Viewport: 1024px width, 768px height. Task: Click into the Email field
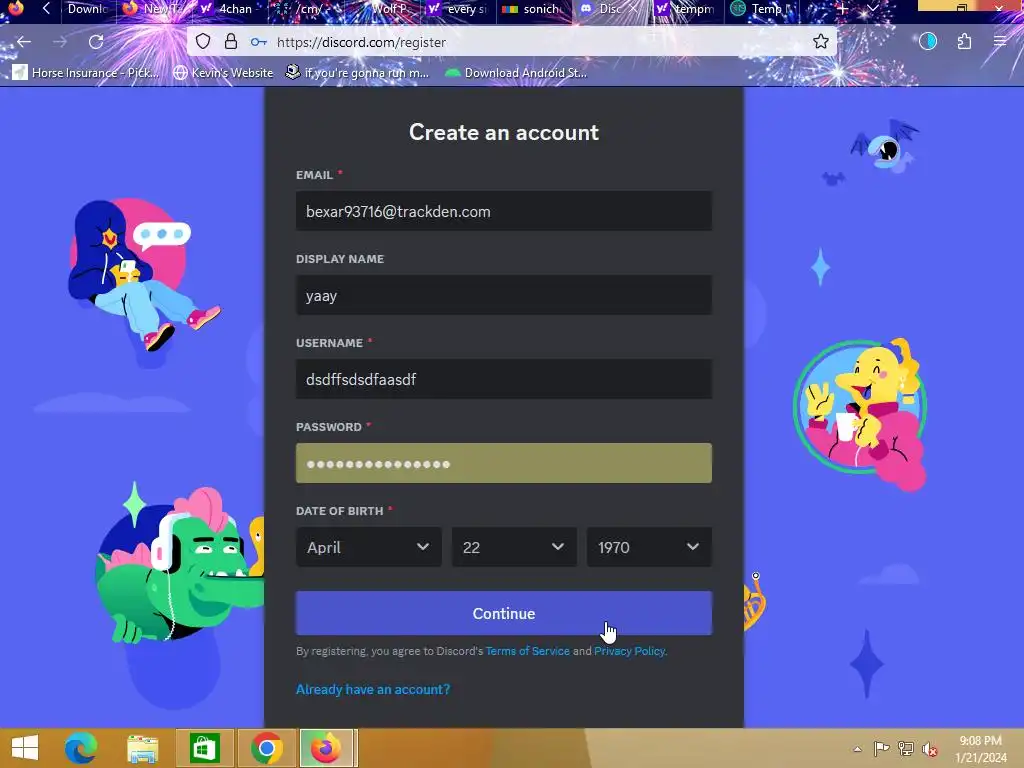(504, 211)
